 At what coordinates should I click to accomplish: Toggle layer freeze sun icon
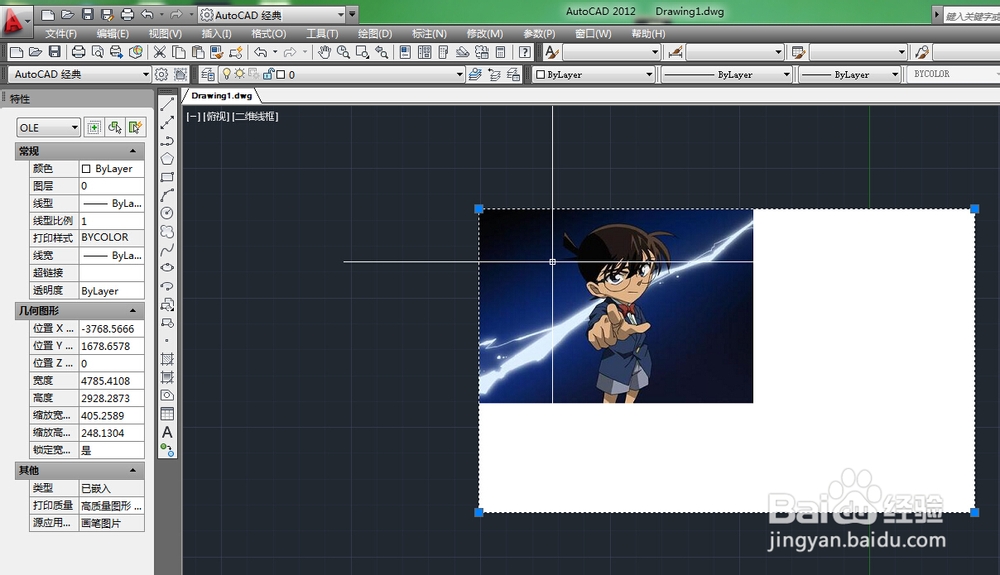pos(239,75)
